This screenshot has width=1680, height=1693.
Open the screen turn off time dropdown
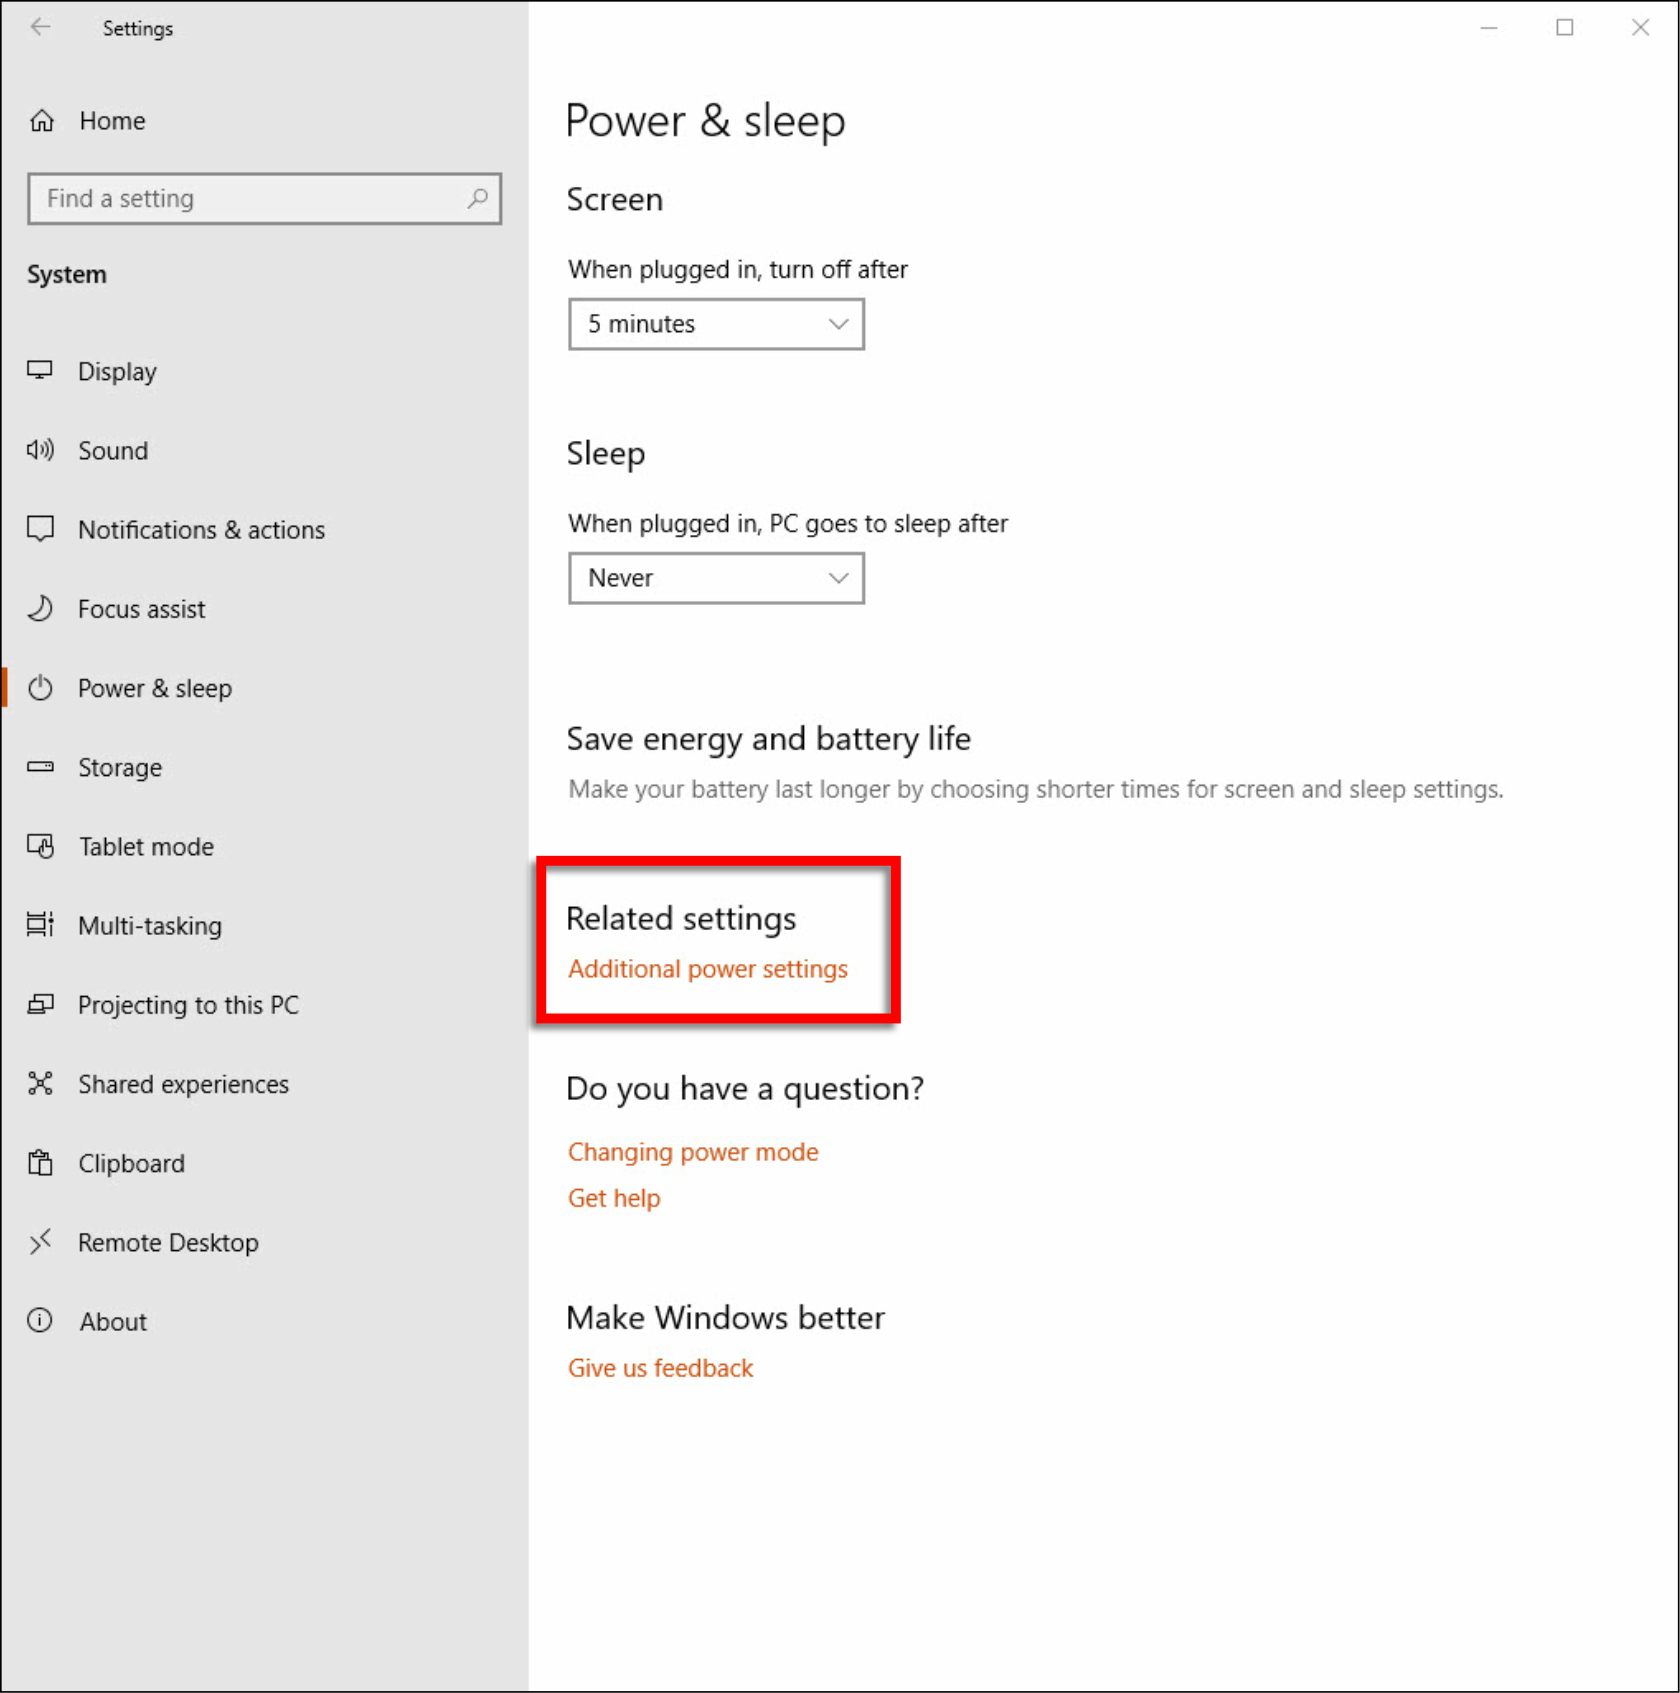coord(716,324)
